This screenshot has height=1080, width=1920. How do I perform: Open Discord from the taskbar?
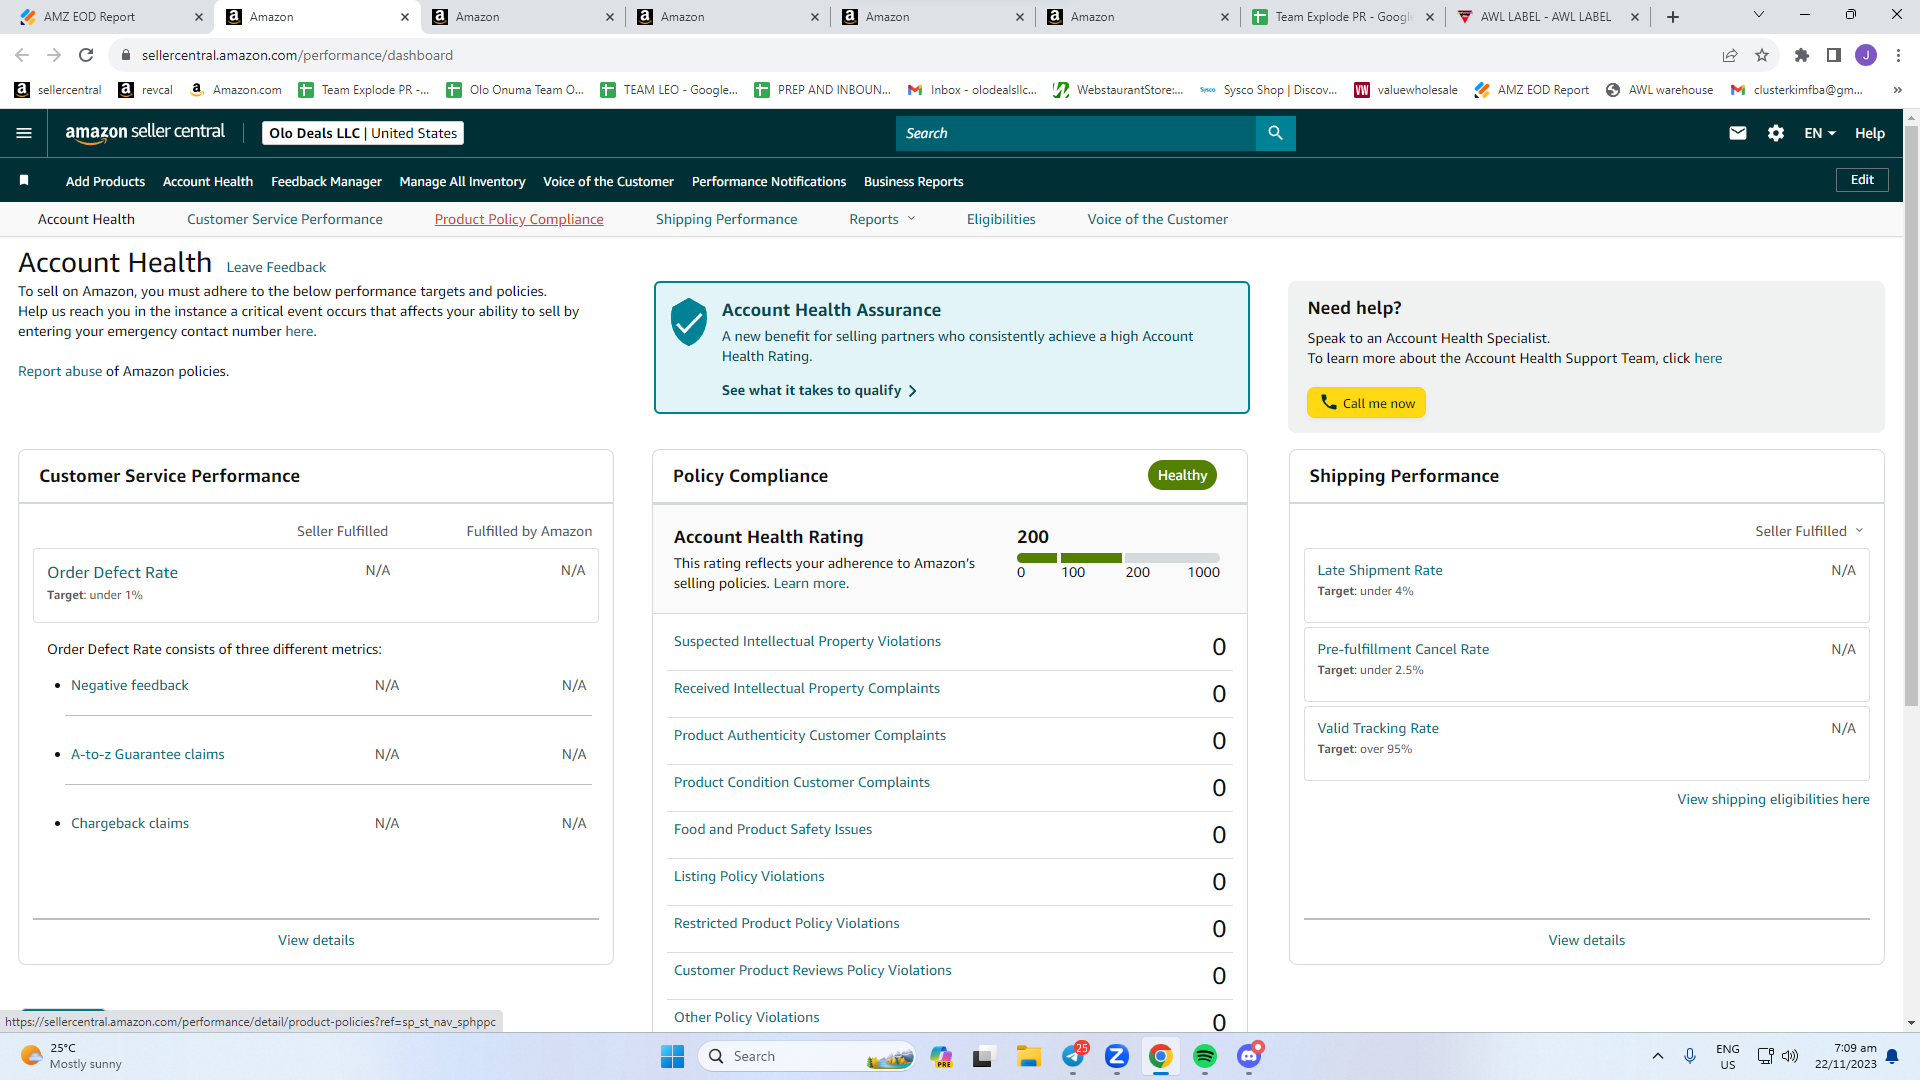point(1249,1055)
